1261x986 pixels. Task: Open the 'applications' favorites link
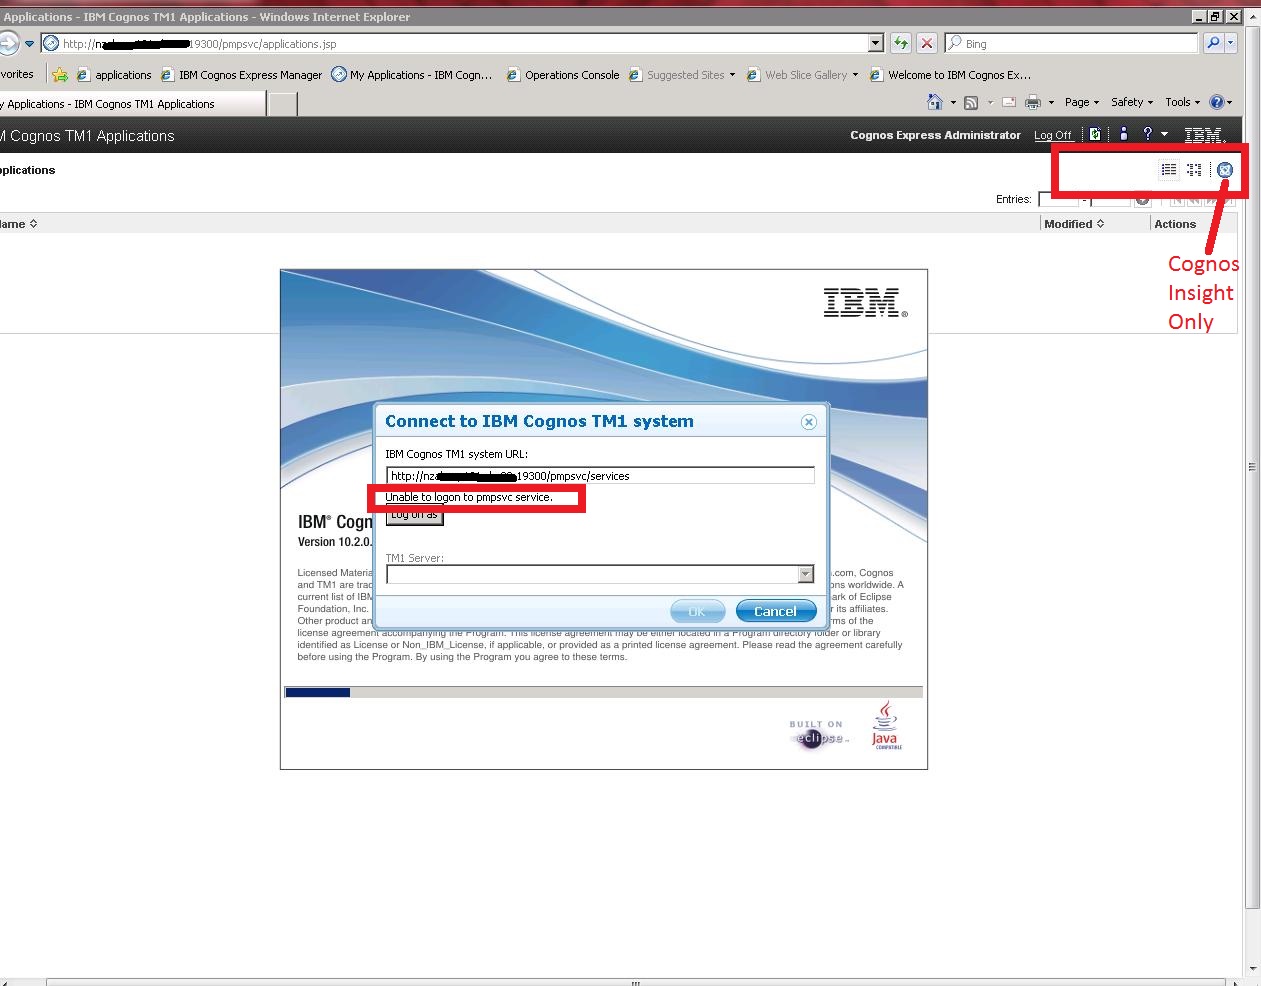[x=113, y=74]
